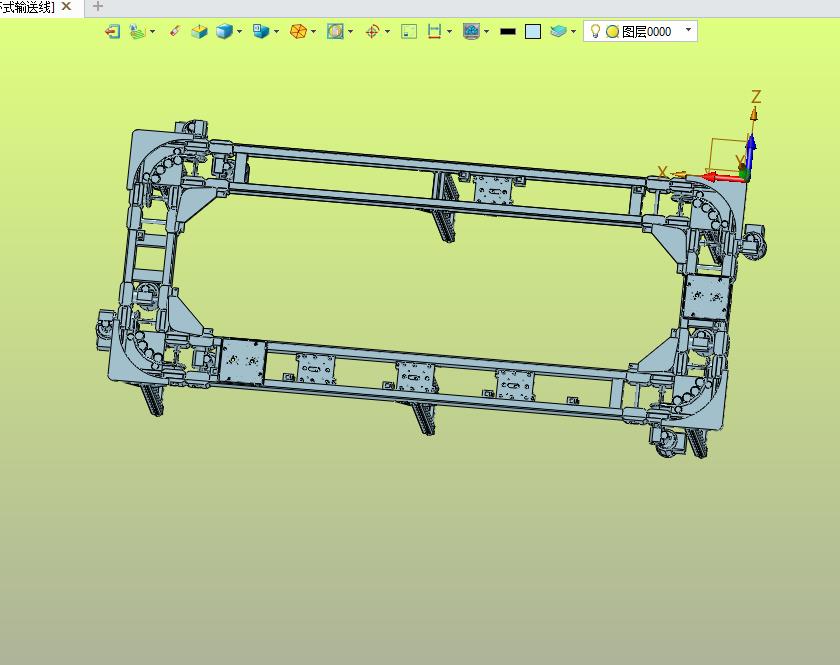Image resolution: width=840 pixels, height=665 pixels.
Task: Click the X axis label of the coordinate triad
Action: (663, 172)
